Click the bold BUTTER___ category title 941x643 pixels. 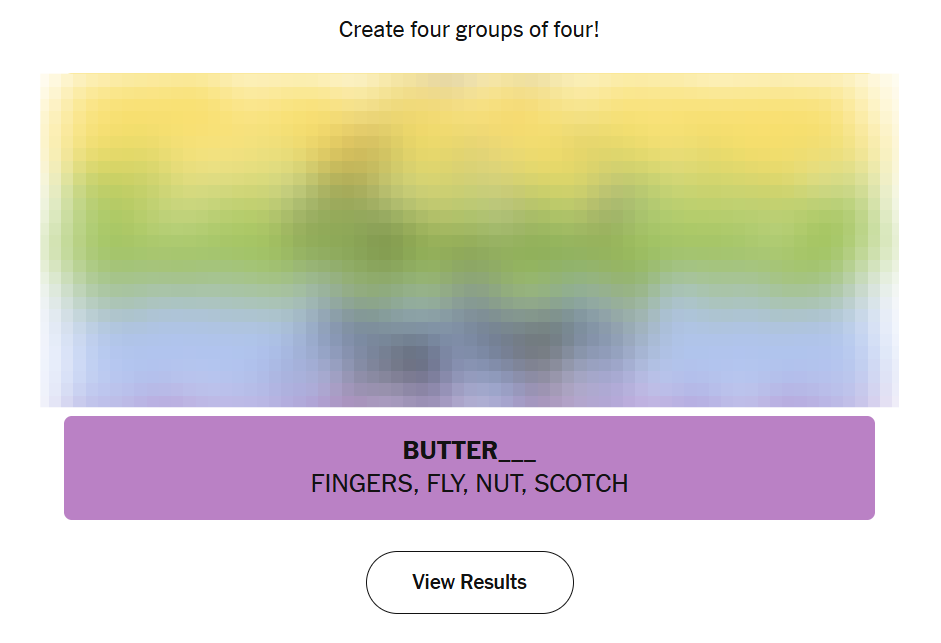point(469,450)
